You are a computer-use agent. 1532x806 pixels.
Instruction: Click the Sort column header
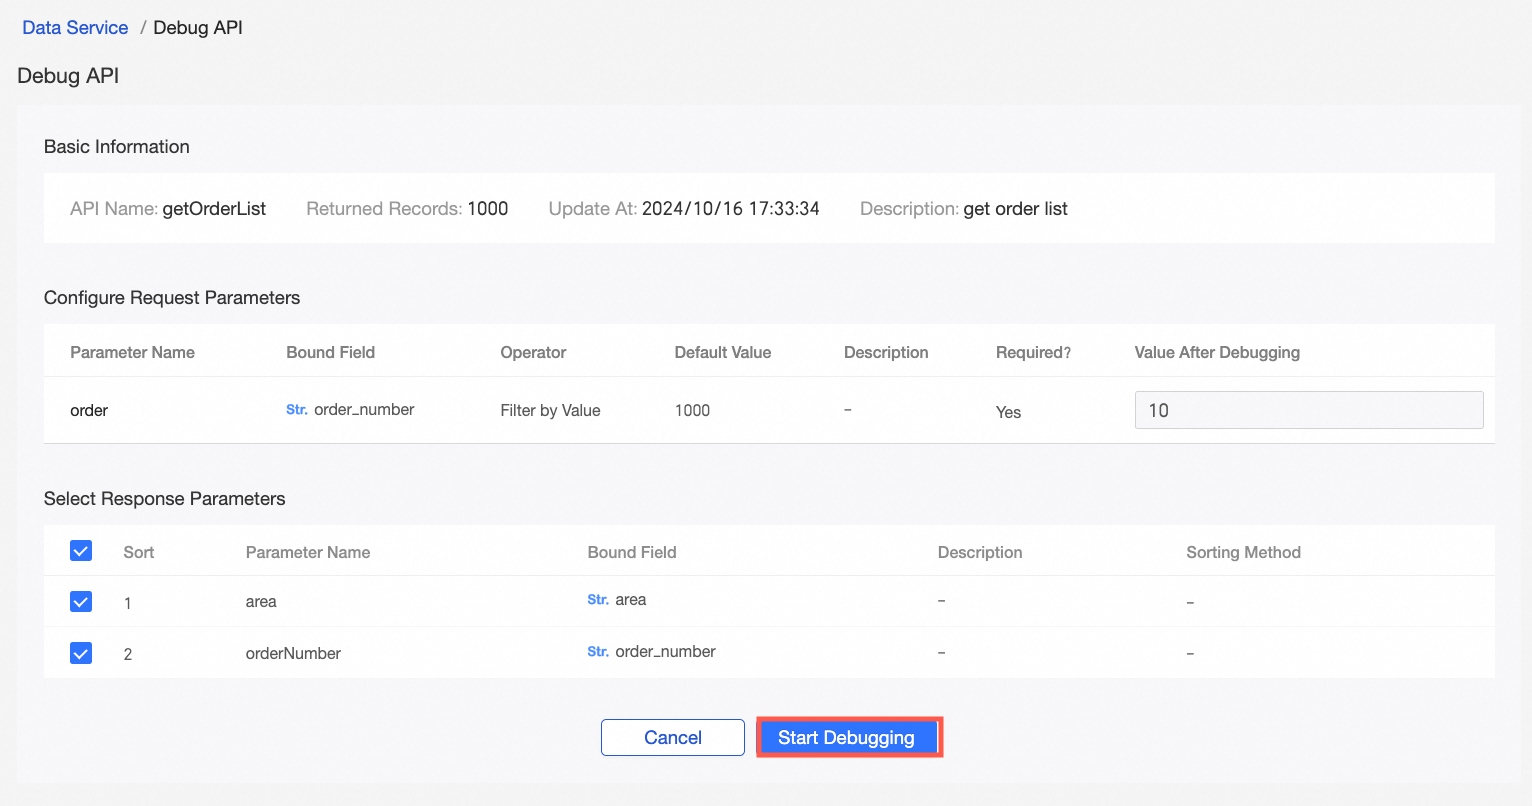tap(139, 552)
